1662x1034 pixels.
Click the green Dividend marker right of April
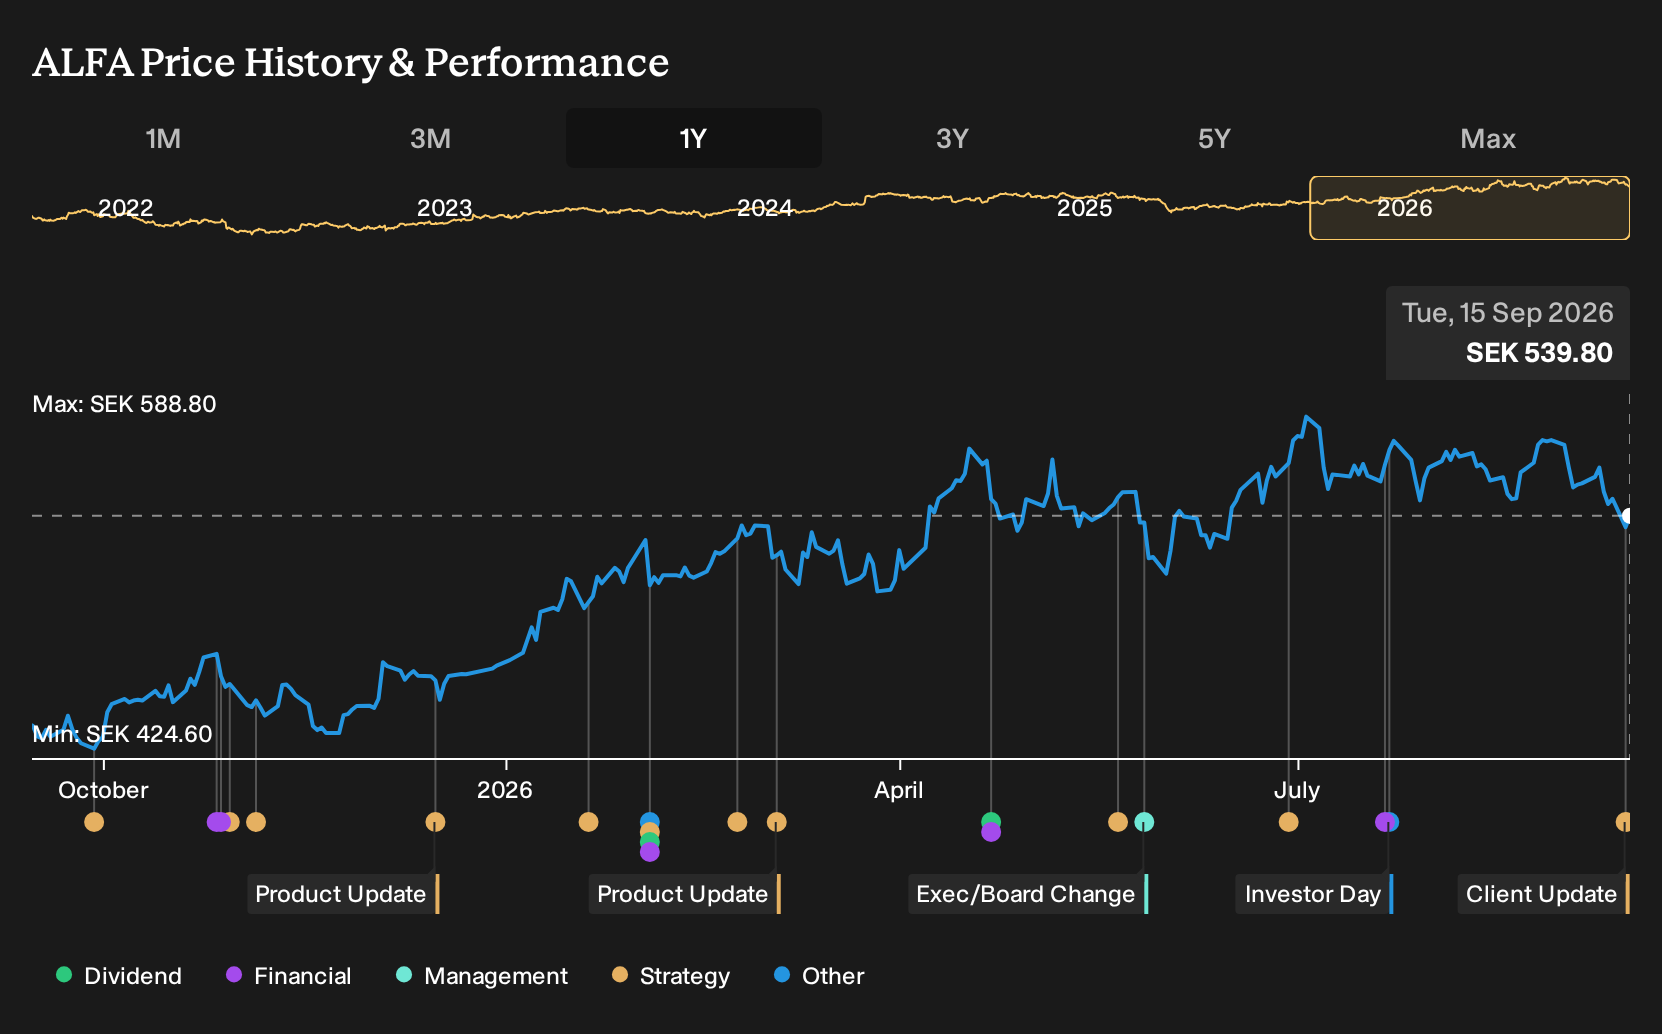point(991,821)
